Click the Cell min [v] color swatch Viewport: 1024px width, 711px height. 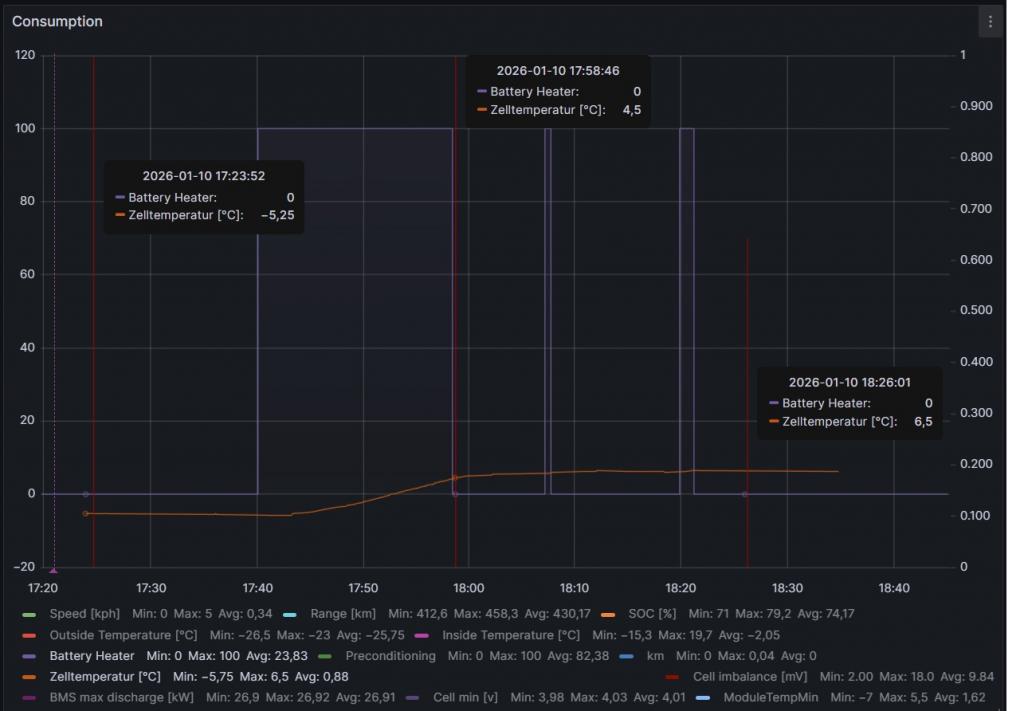[413, 698]
